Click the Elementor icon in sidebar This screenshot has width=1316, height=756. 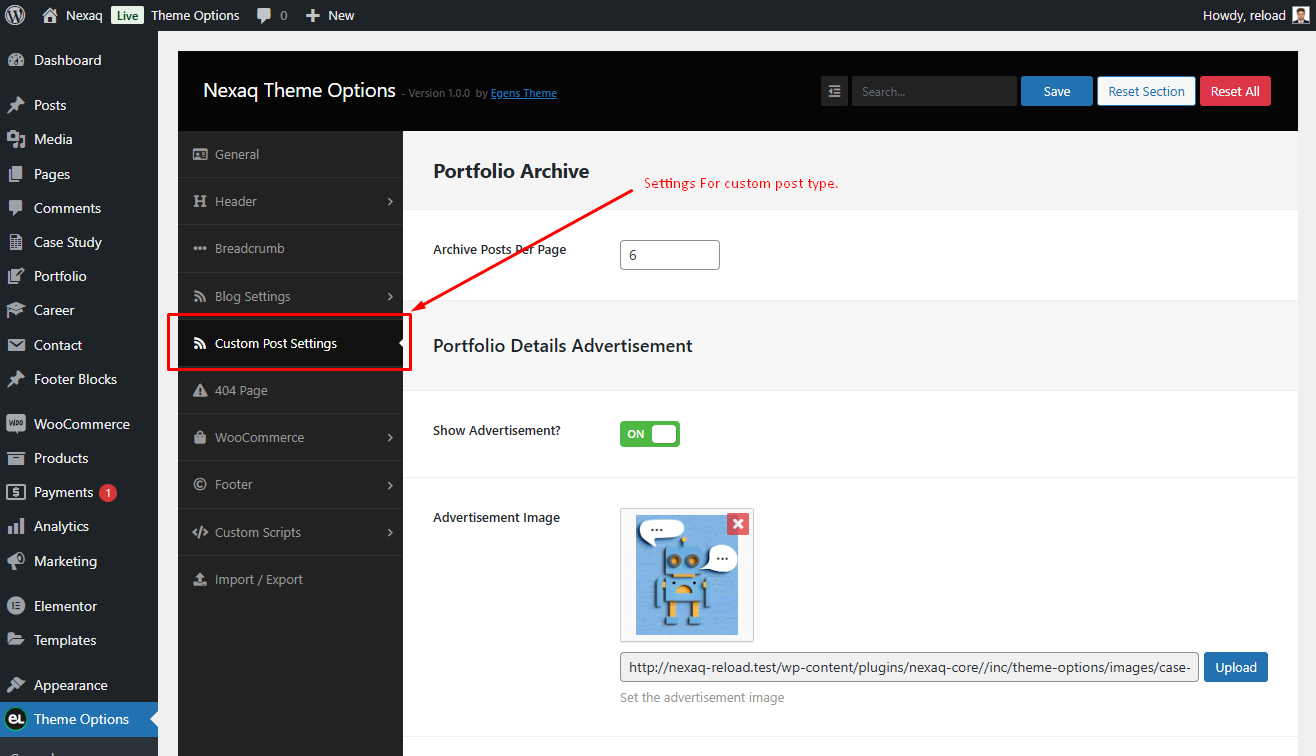pos(16,606)
